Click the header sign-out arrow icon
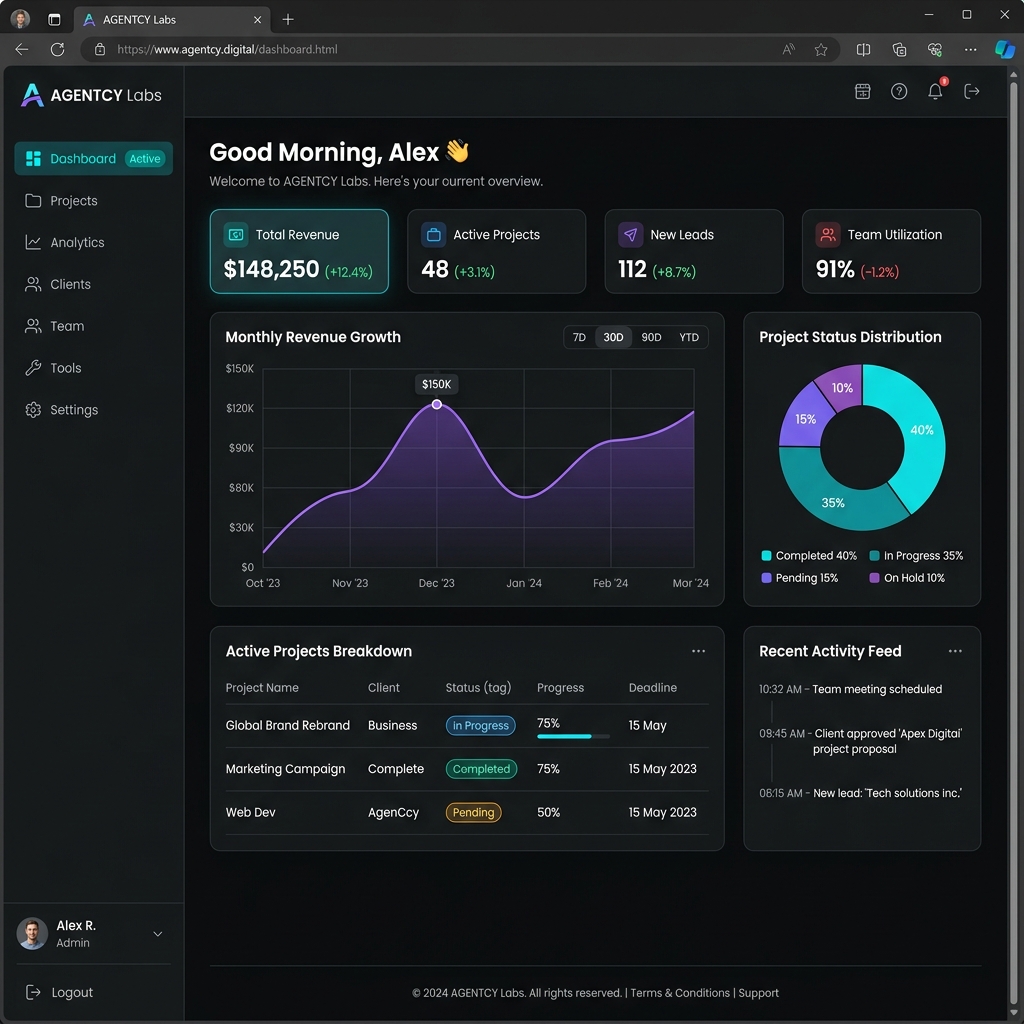Viewport: 1024px width, 1024px height. [x=972, y=91]
